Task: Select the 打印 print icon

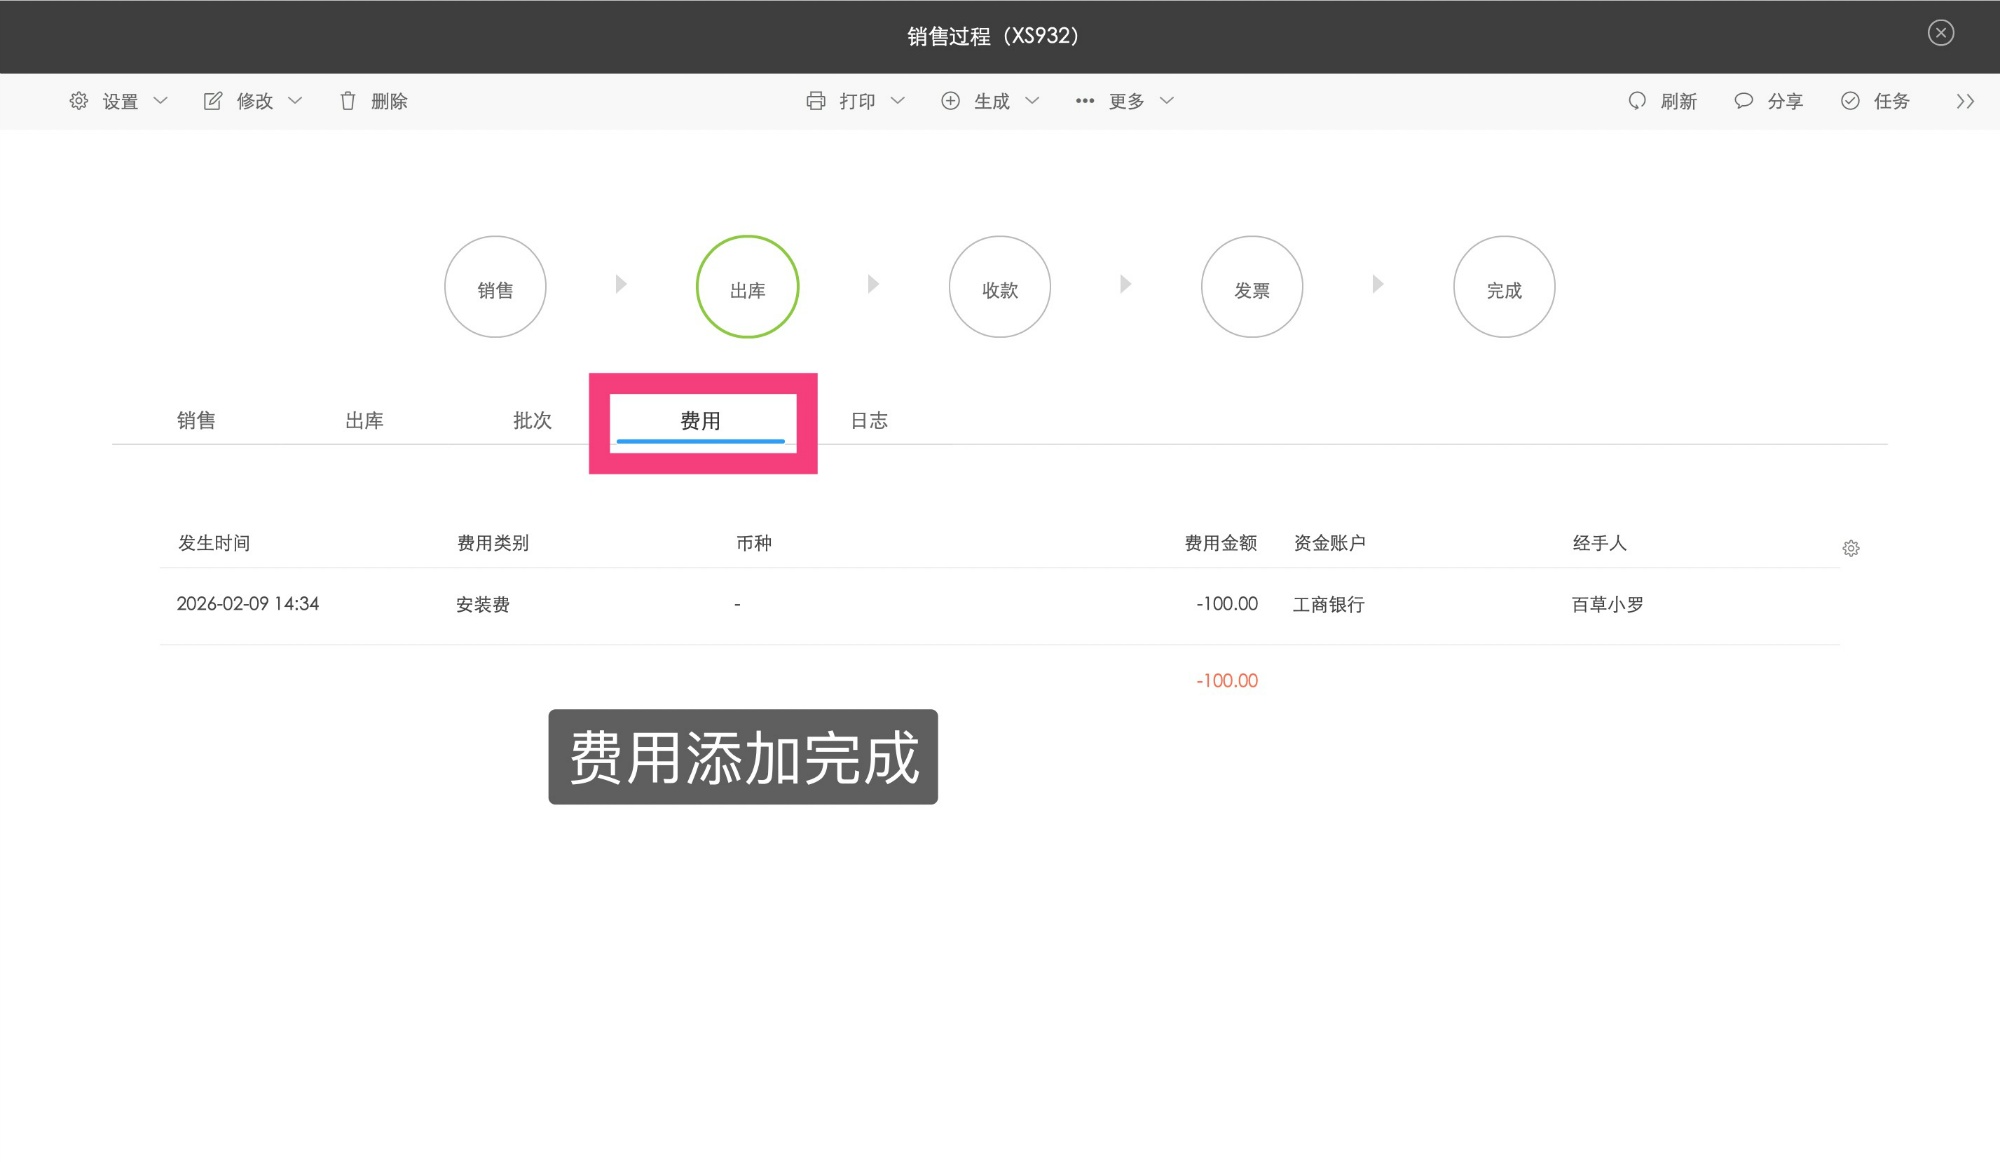Action: pyautogui.click(x=816, y=100)
